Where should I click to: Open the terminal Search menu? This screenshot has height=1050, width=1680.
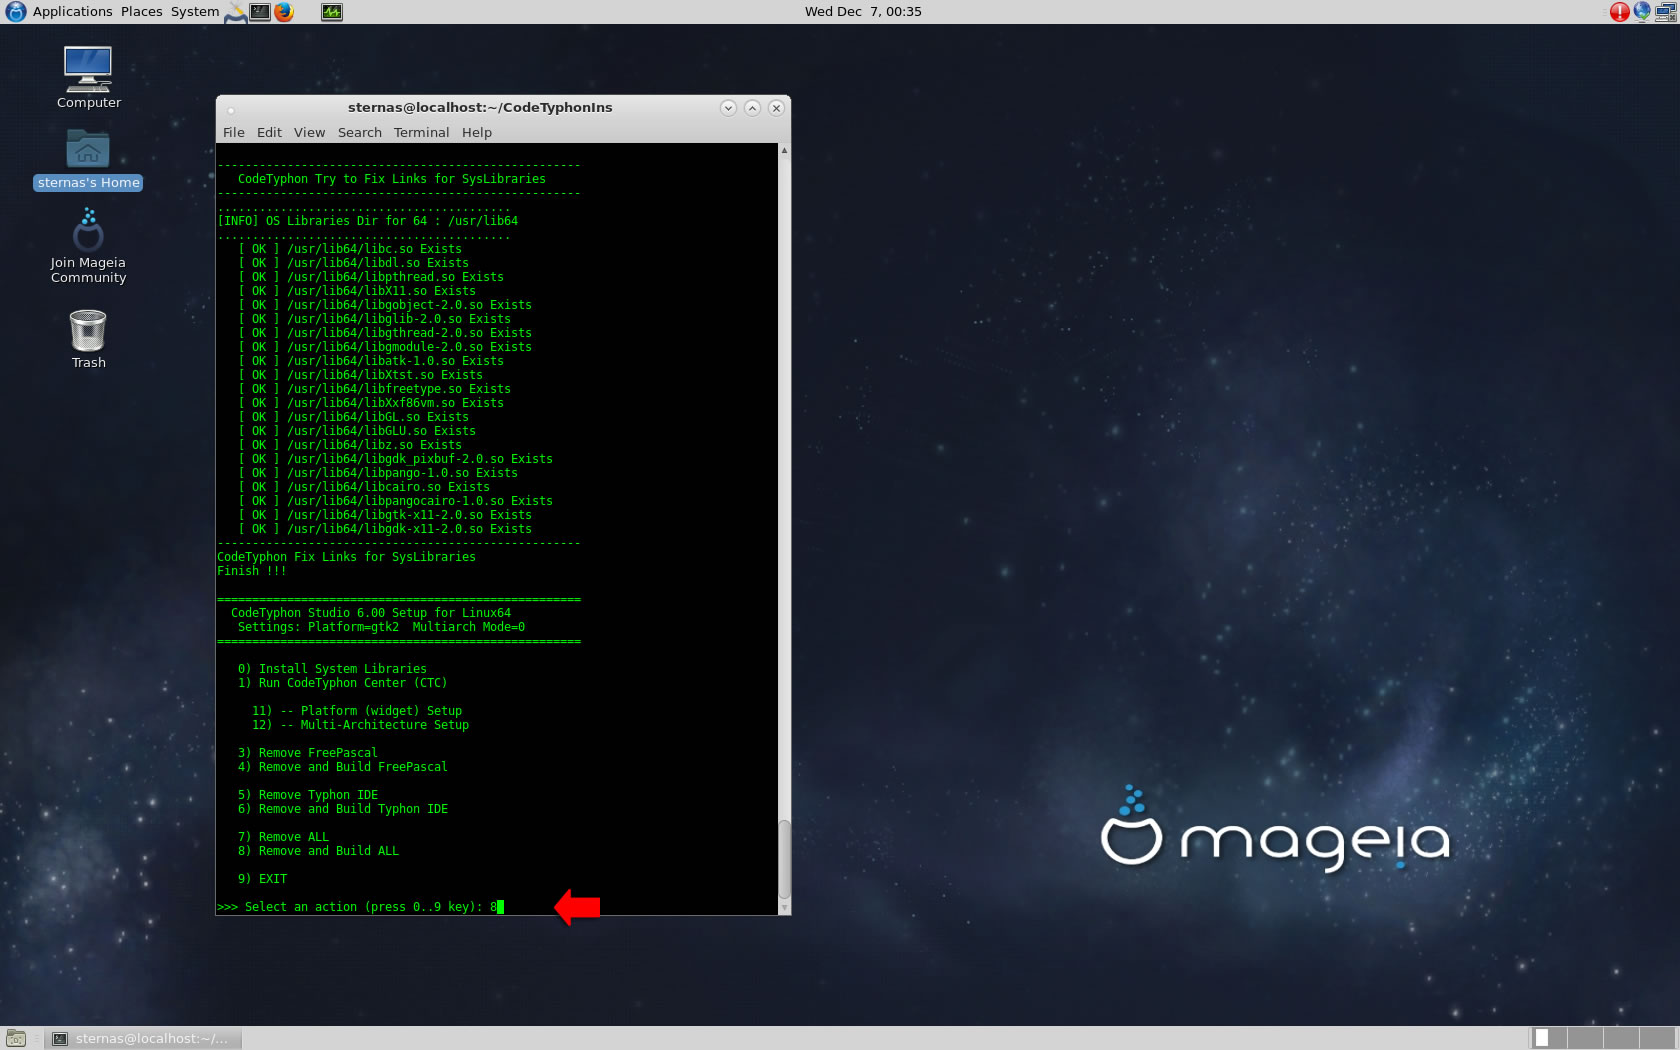[x=360, y=132]
